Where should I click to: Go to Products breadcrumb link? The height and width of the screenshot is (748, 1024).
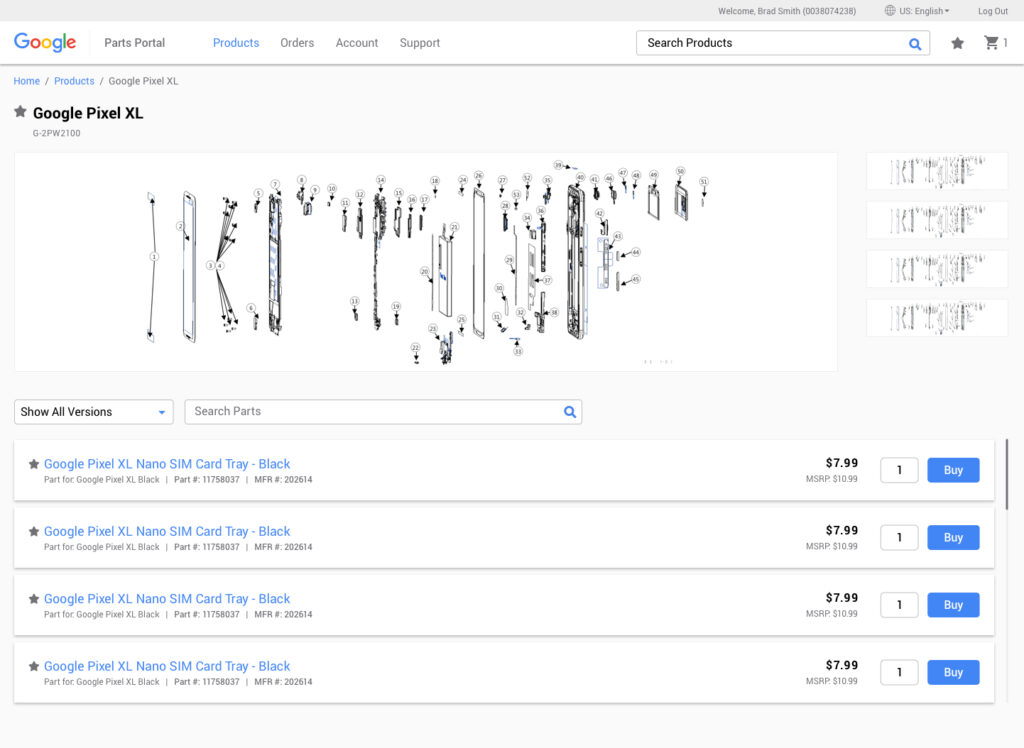point(74,81)
